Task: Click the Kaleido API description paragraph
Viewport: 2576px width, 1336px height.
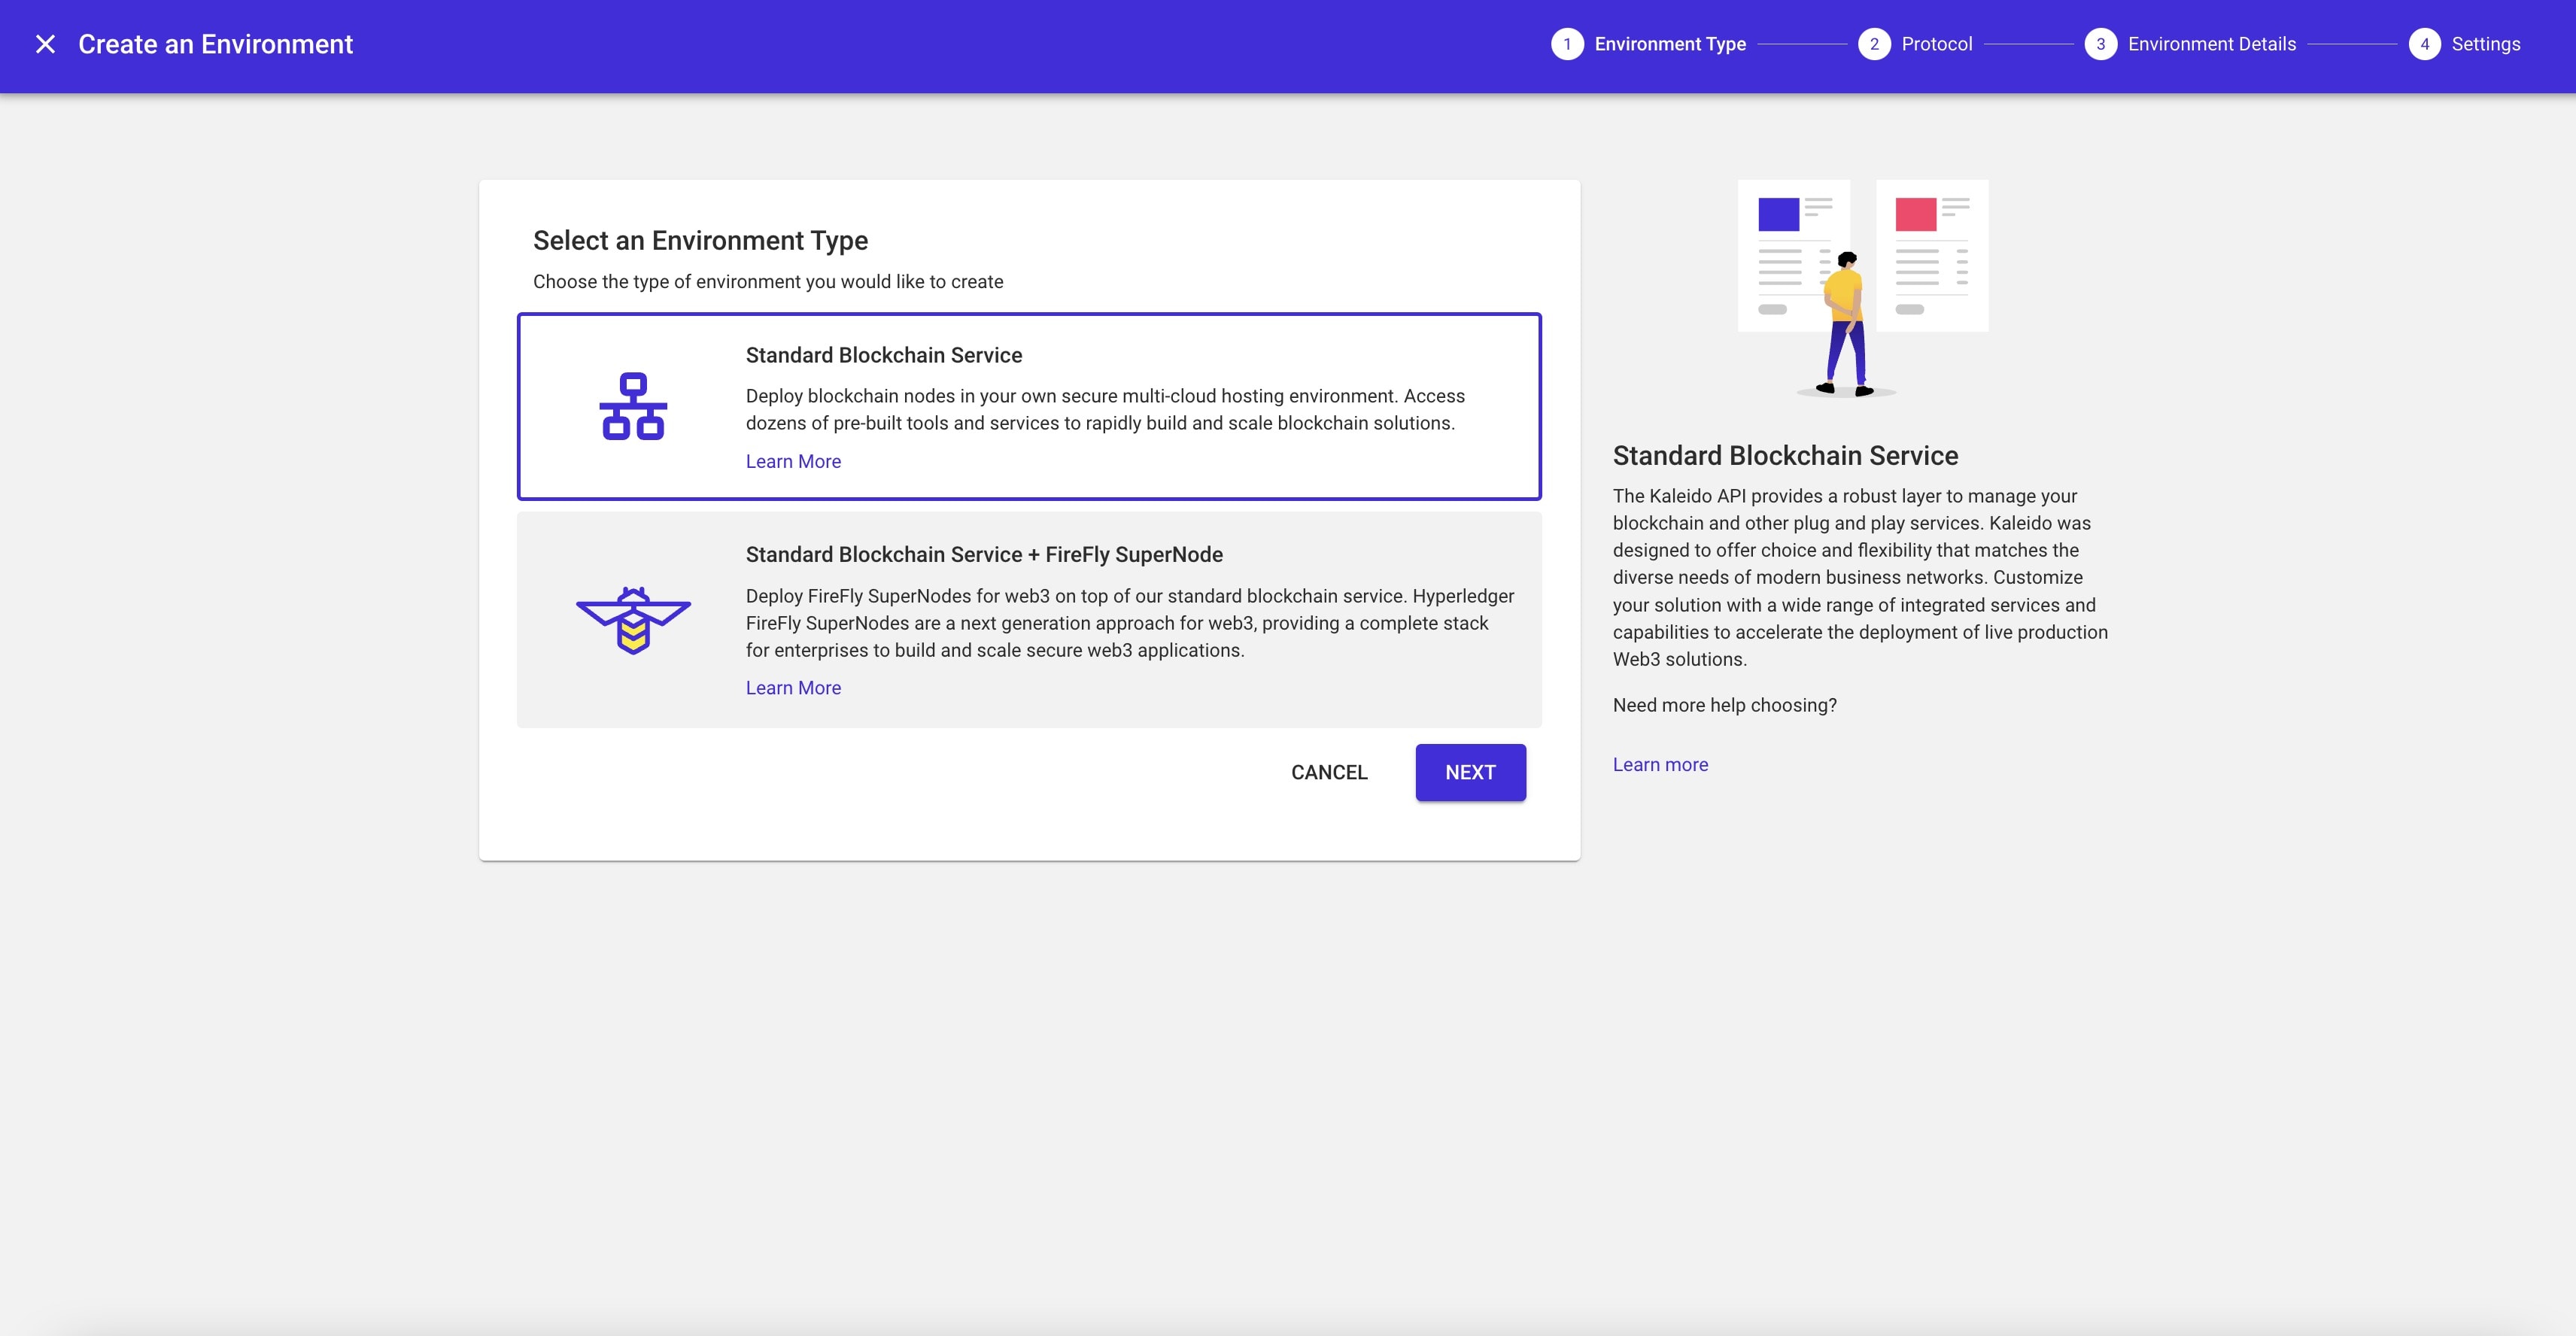Action: 1860,577
